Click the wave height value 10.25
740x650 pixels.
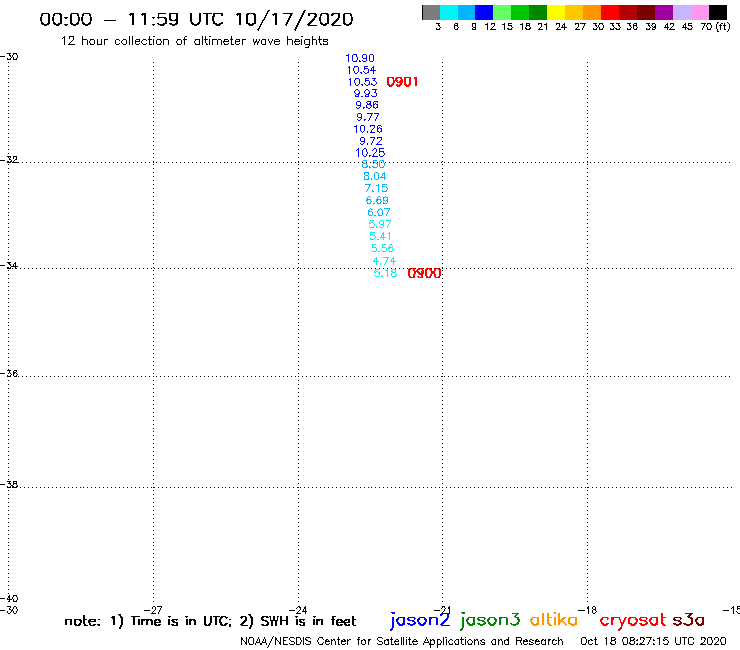click(370, 153)
